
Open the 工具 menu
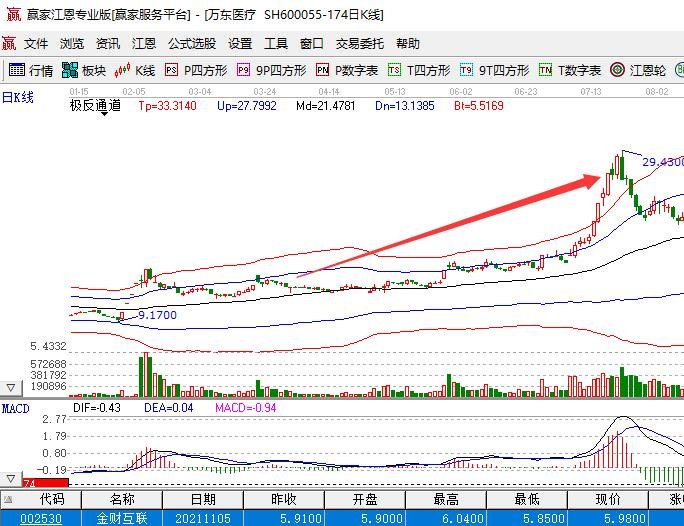tap(276, 44)
